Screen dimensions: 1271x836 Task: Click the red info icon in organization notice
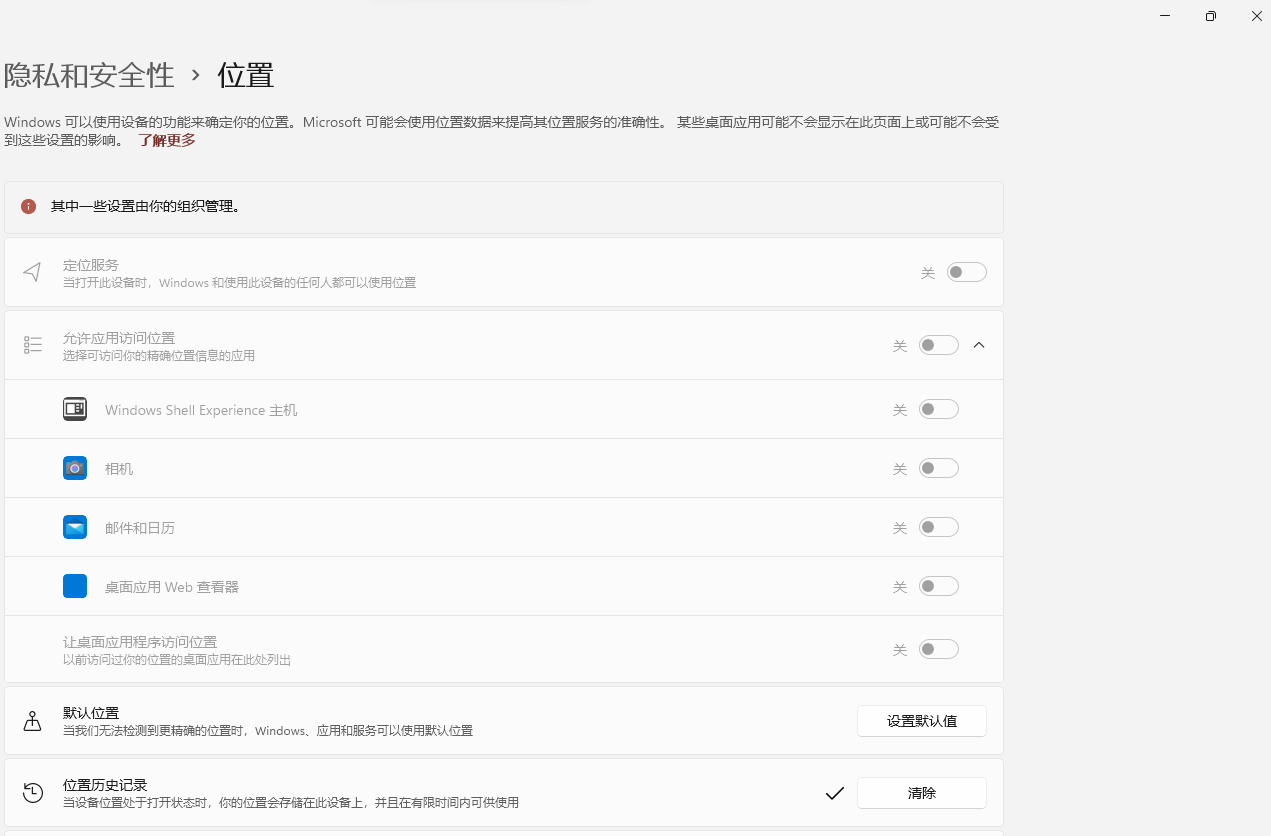(29, 207)
